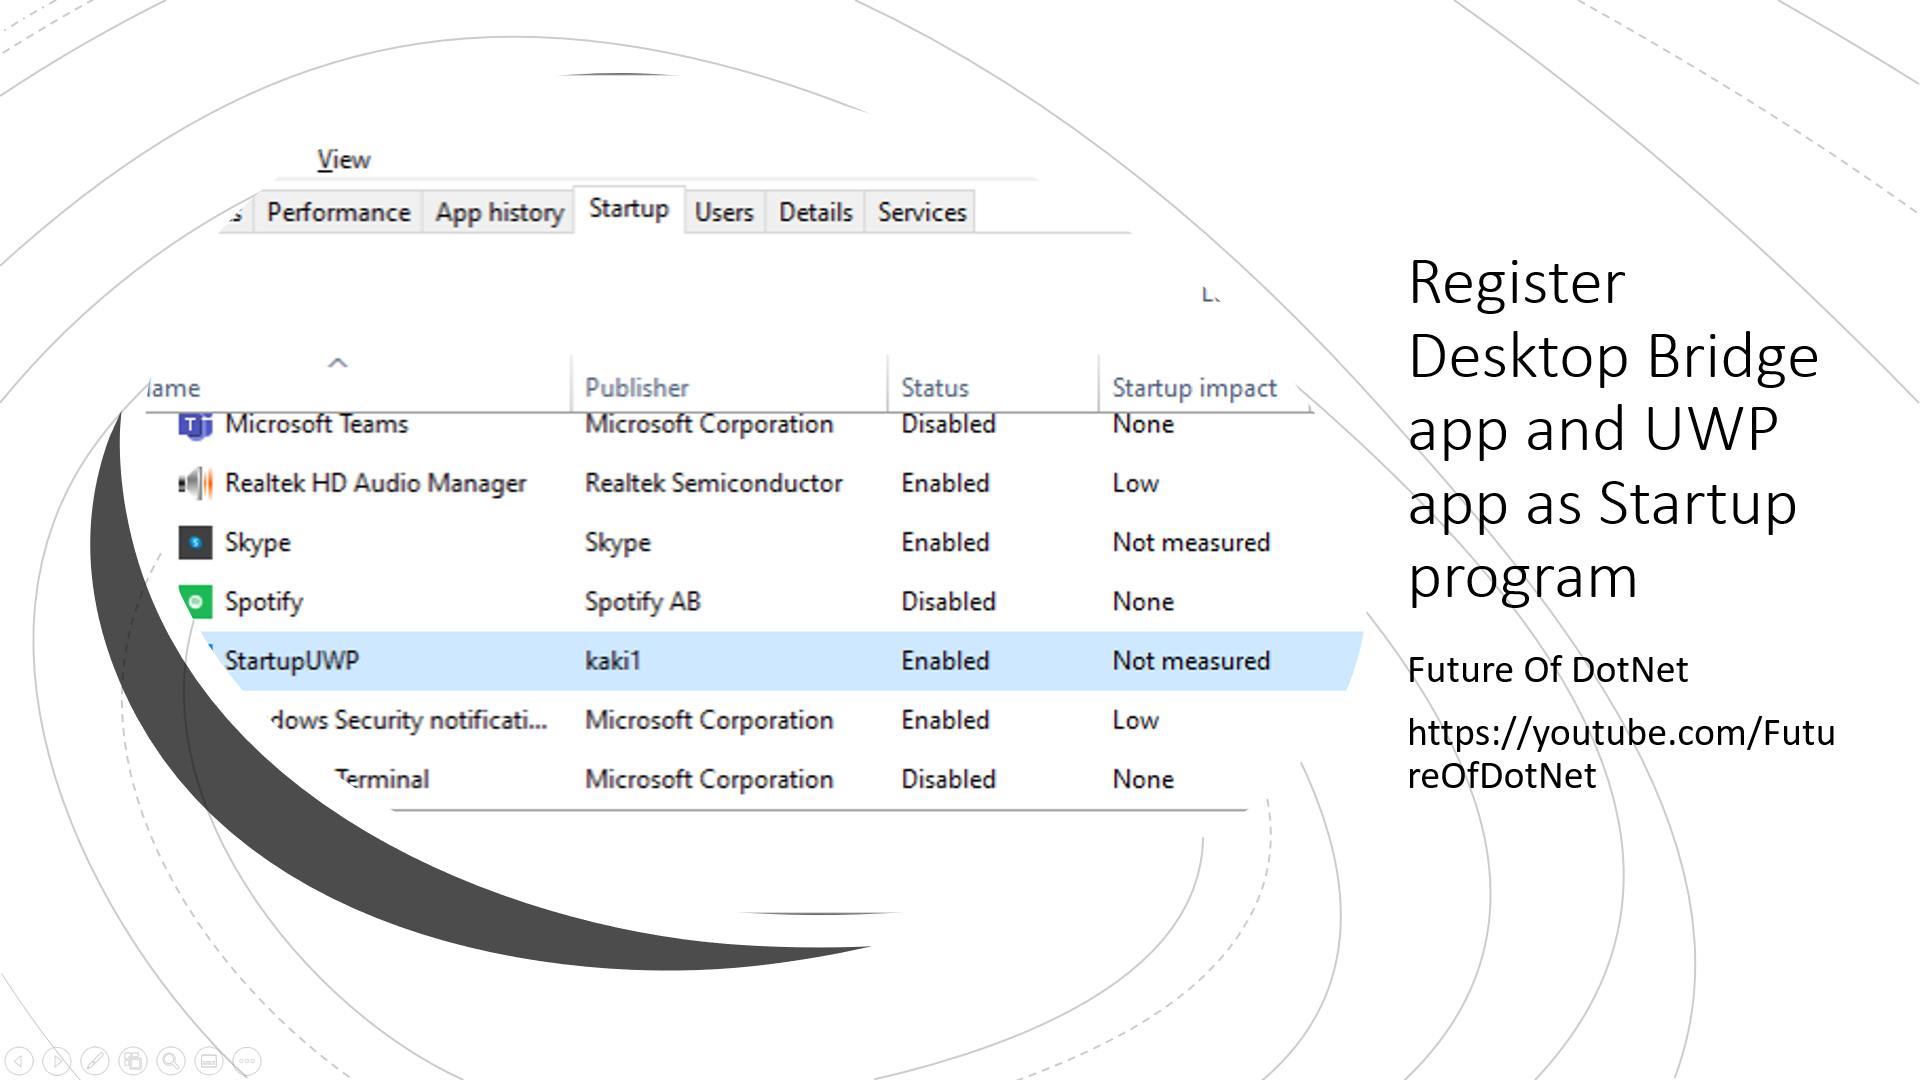Open more slideshow options ellipsis
Viewport: 1920px width, 1080px height.
(x=247, y=1060)
